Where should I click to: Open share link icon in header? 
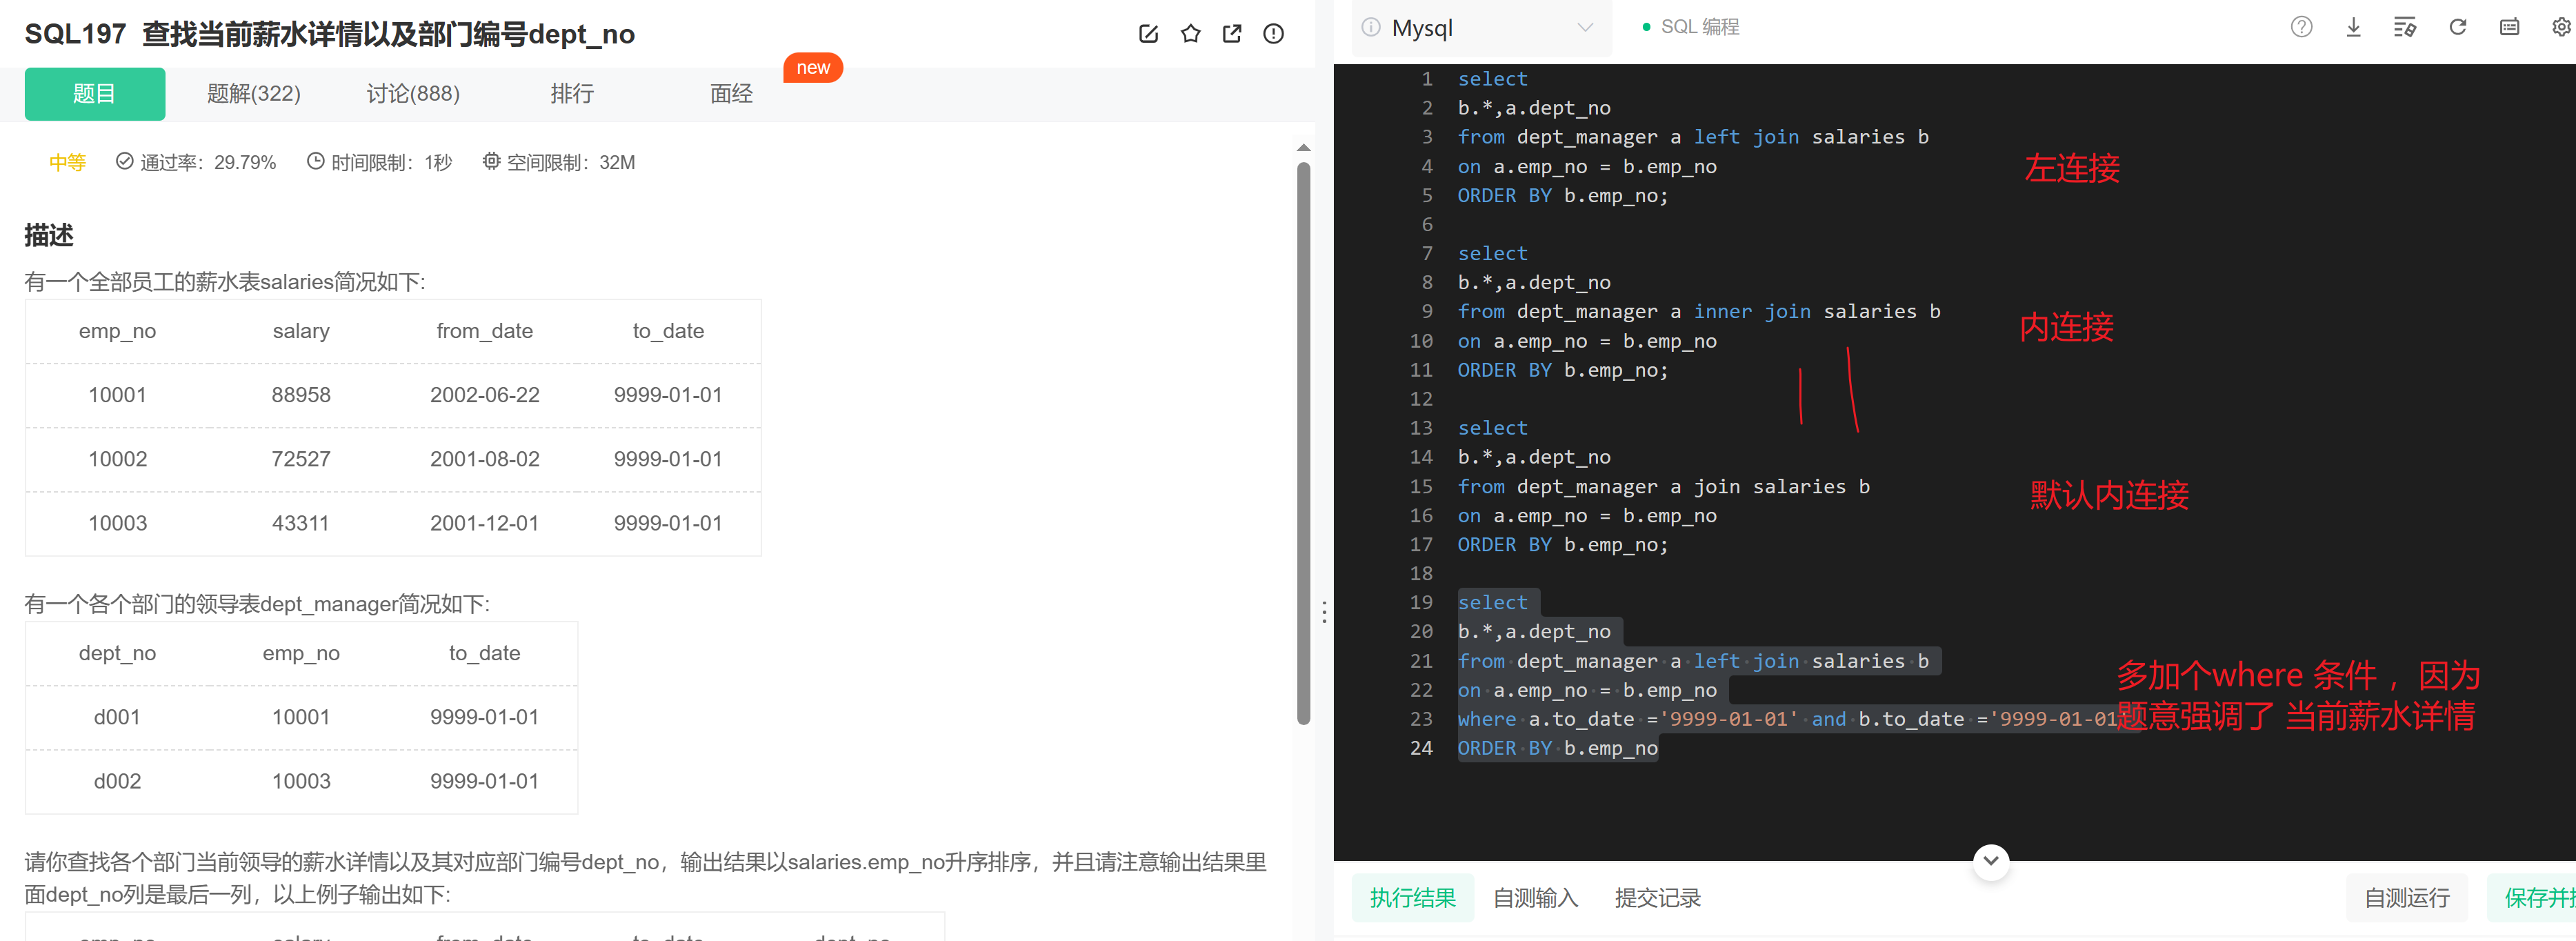pos(1232,34)
